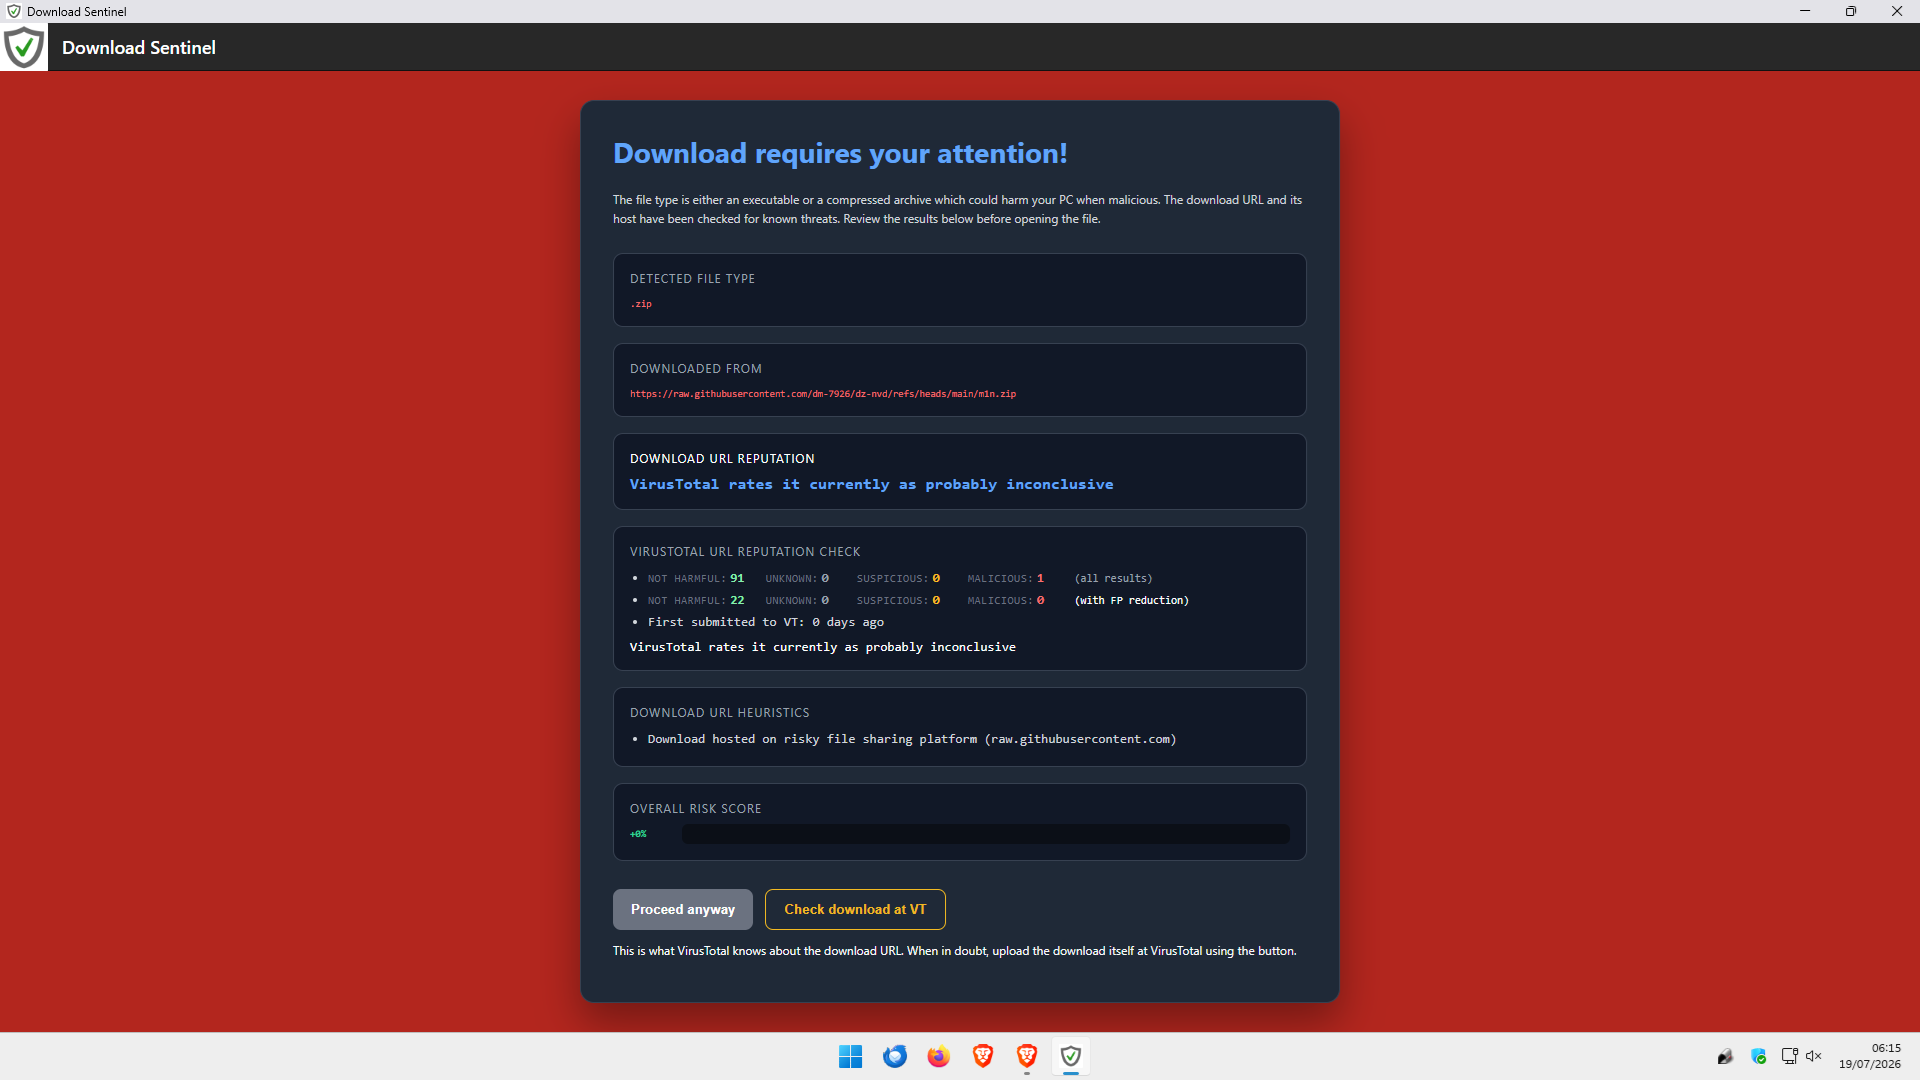
Task: Close the Download Sentinel window
Action: pos(1897,11)
